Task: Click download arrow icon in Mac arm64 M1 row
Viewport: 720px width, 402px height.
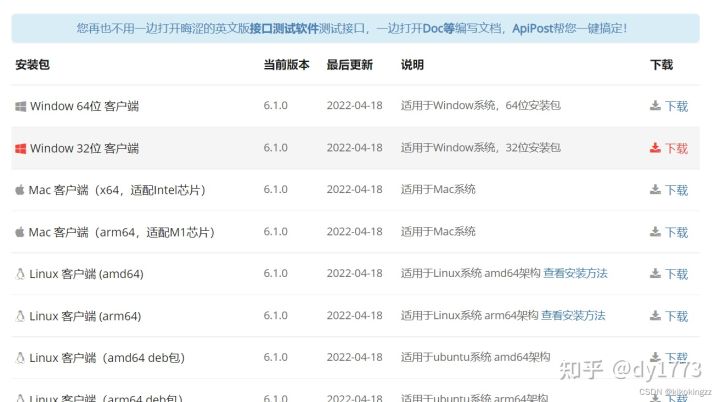Action: [x=655, y=232]
